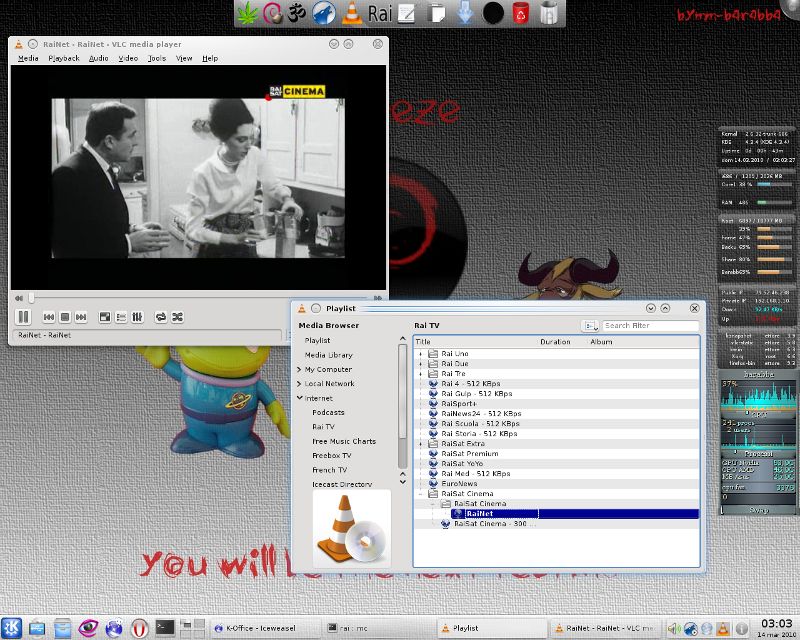Image resolution: width=800 pixels, height=640 pixels.
Task: Select Media Library in Media Browser
Action: tap(329, 355)
